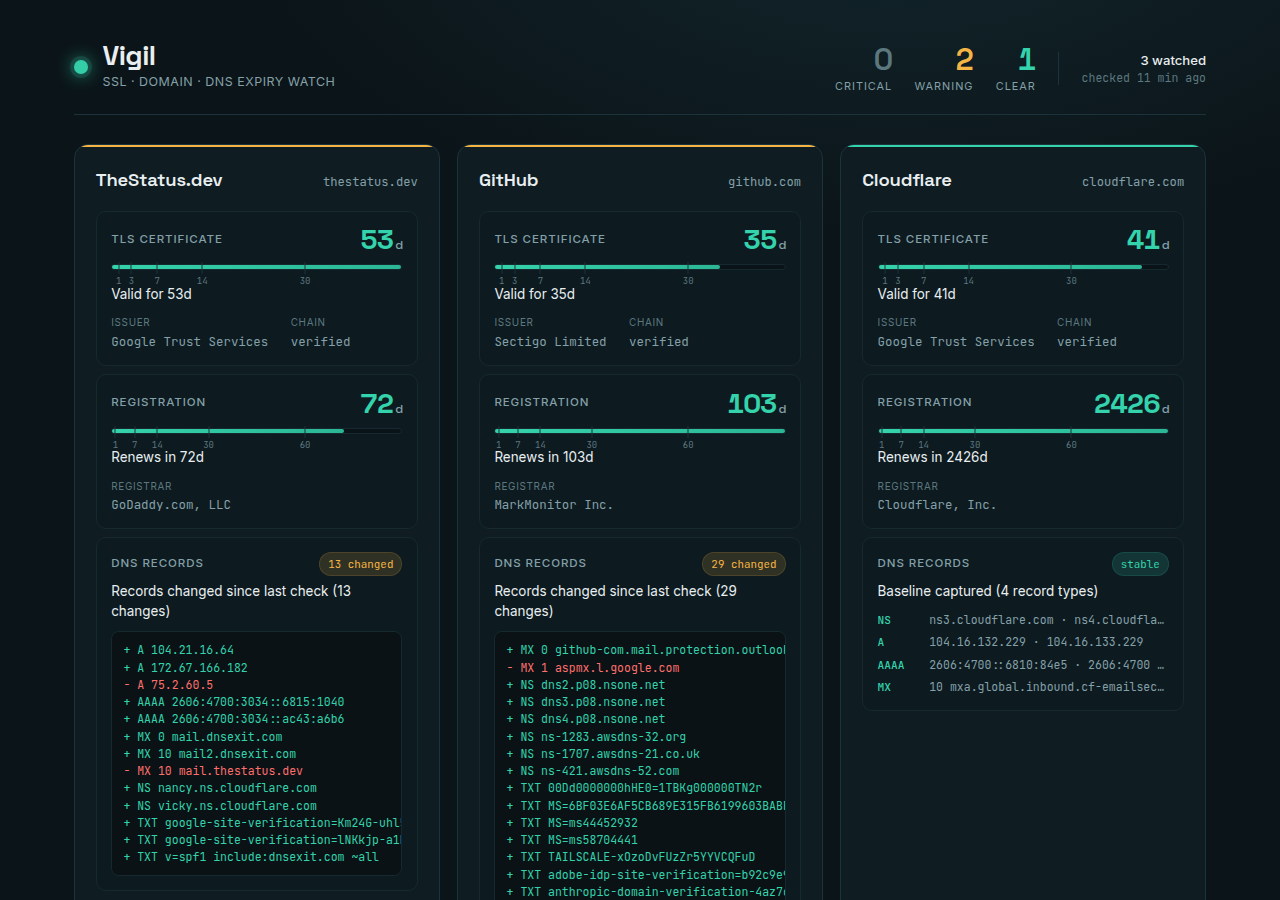The image size is (1280, 900).
Task: Click 'Baseline captured (4 record types)' text
Action: (x=988, y=591)
